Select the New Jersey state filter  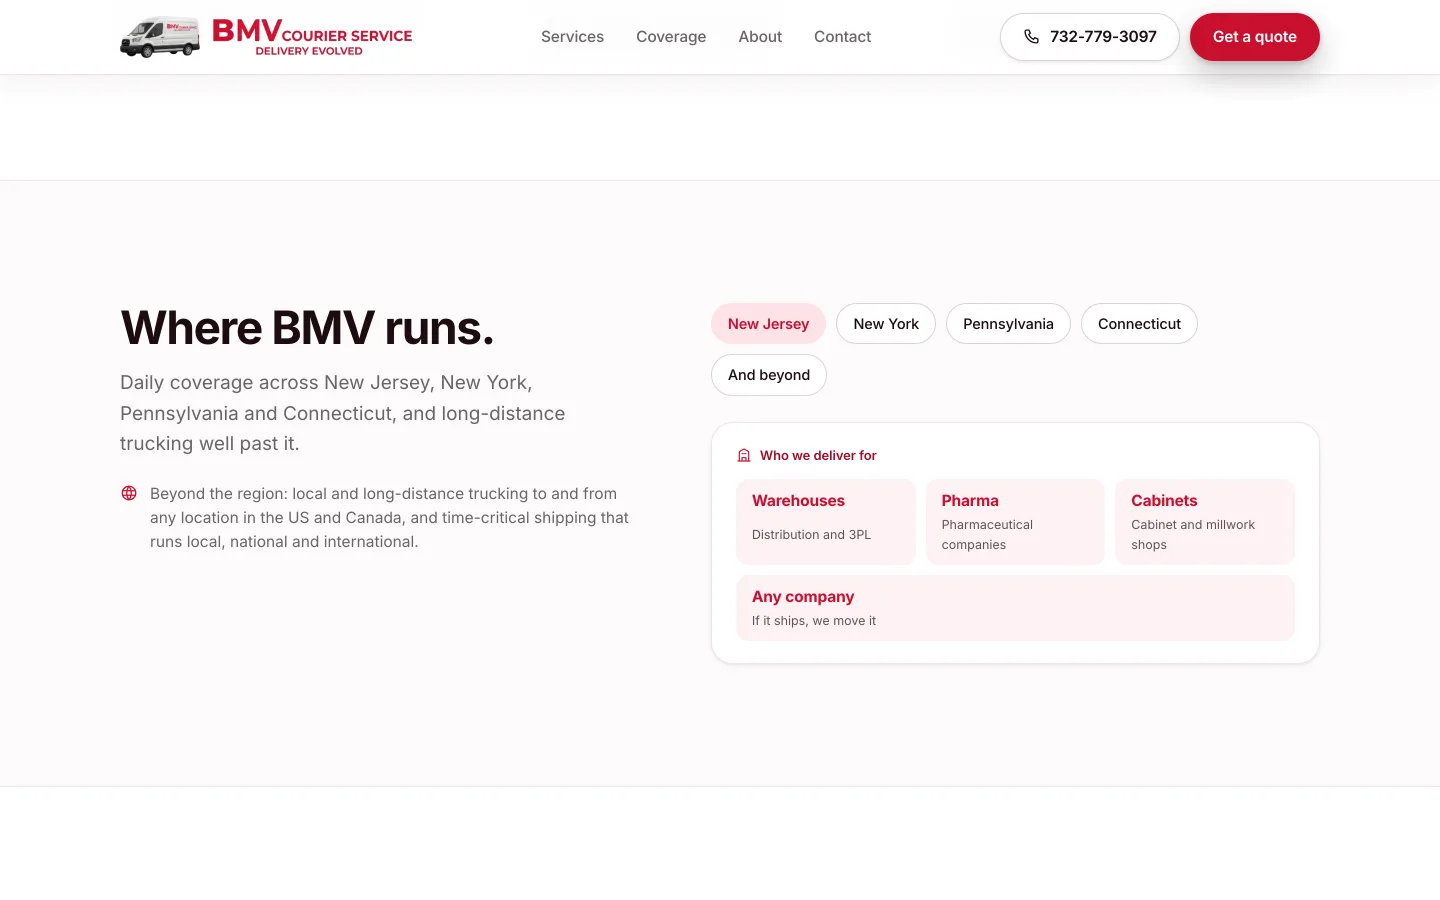(x=768, y=324)
